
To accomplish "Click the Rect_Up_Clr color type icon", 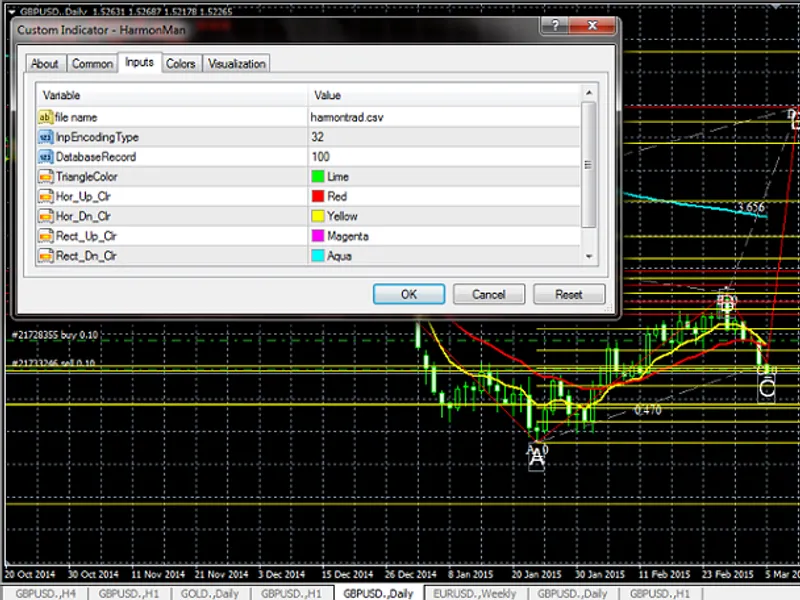I will click(45, 236).
